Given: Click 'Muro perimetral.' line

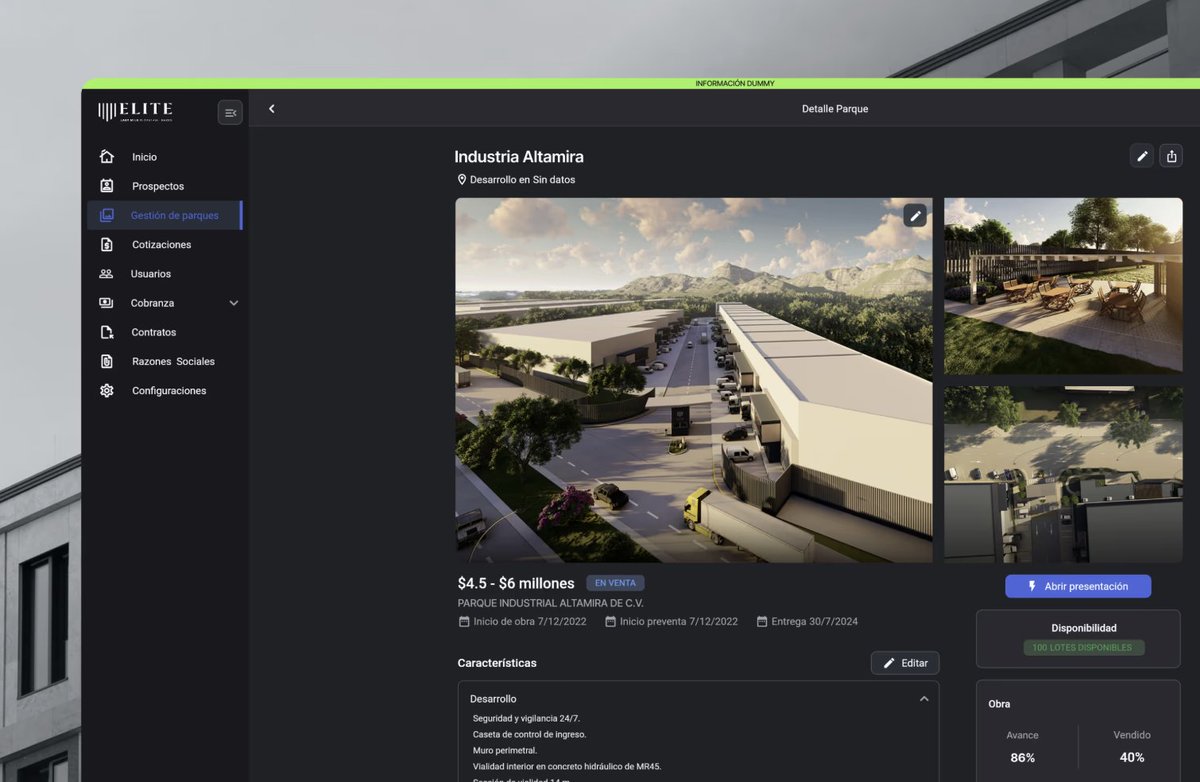Looking at the screenshot, I should (x=505, y=750).
